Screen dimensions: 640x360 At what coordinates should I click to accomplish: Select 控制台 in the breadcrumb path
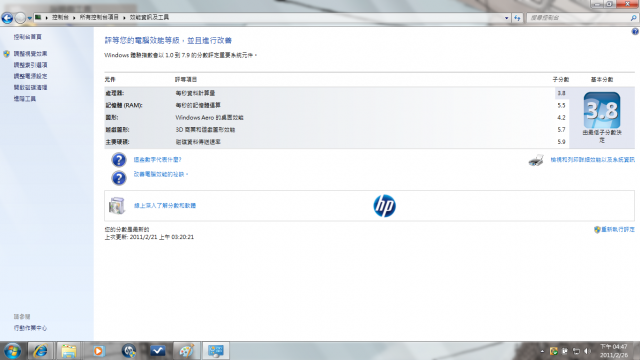60,18
